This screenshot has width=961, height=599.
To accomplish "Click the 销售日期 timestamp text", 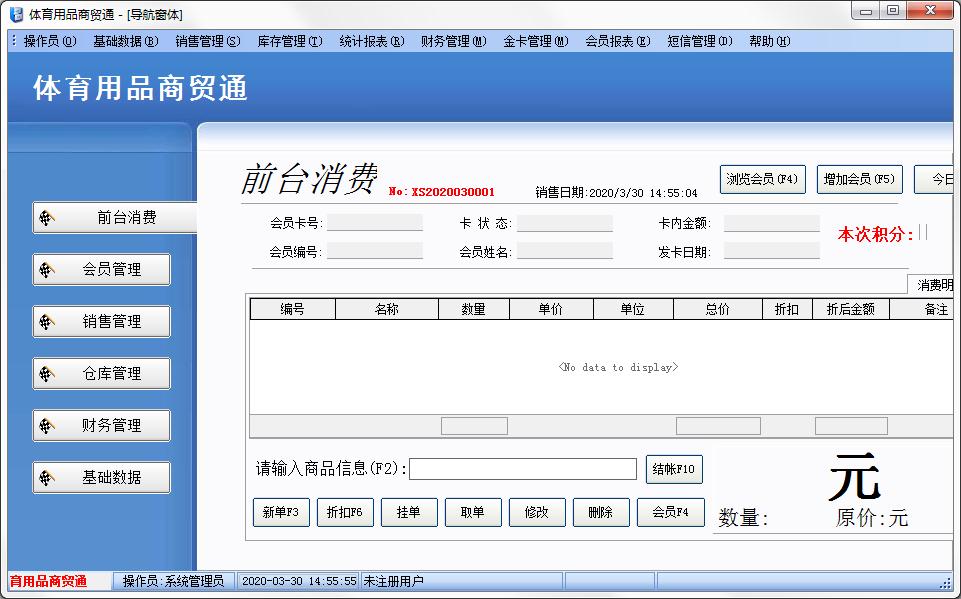I will point(617,193).
